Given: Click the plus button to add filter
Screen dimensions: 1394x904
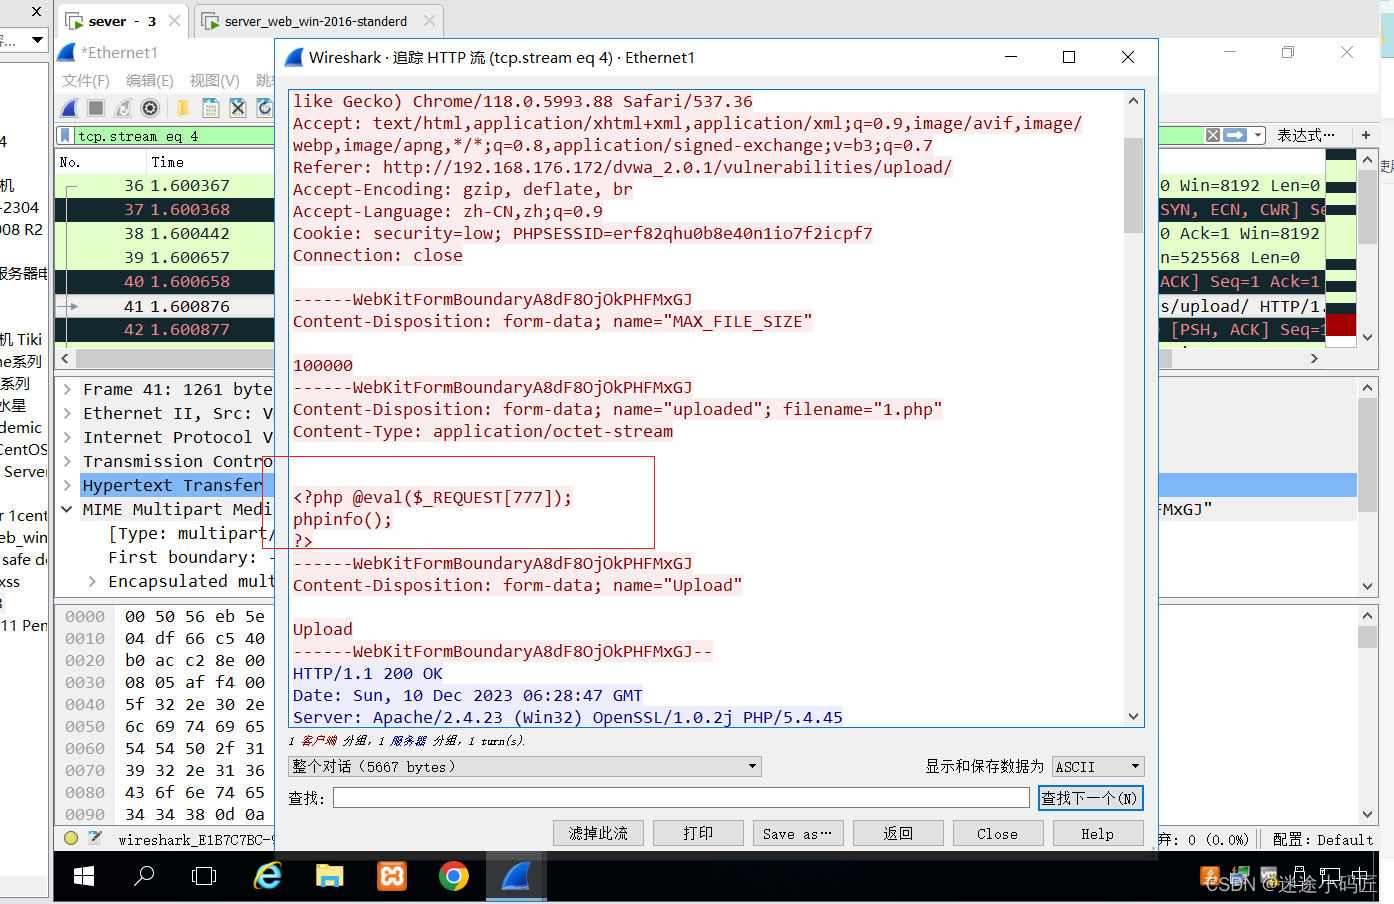Looking at the screenshot, I should click(1366, 134).
